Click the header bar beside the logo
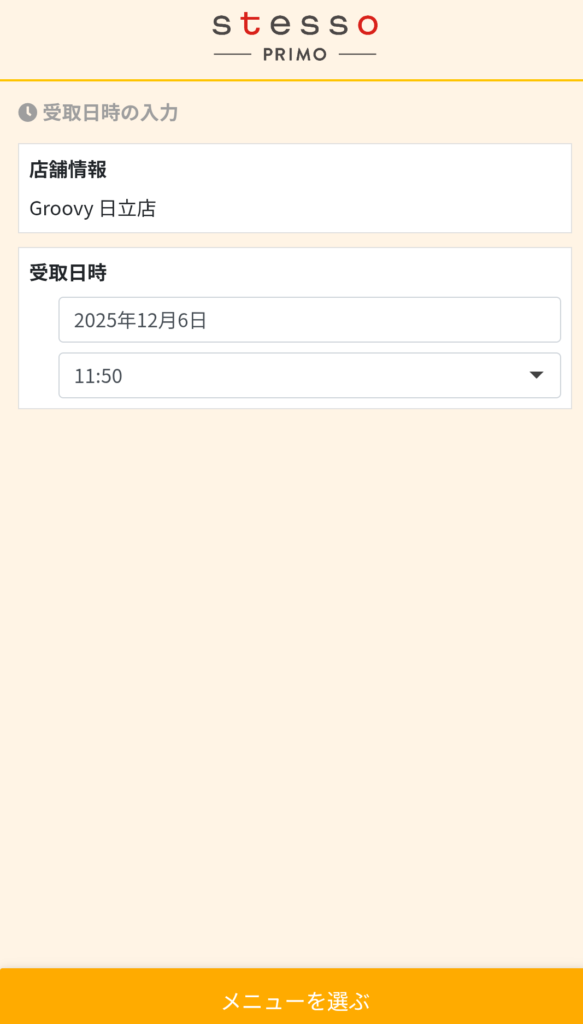 [x=104, y=39]
